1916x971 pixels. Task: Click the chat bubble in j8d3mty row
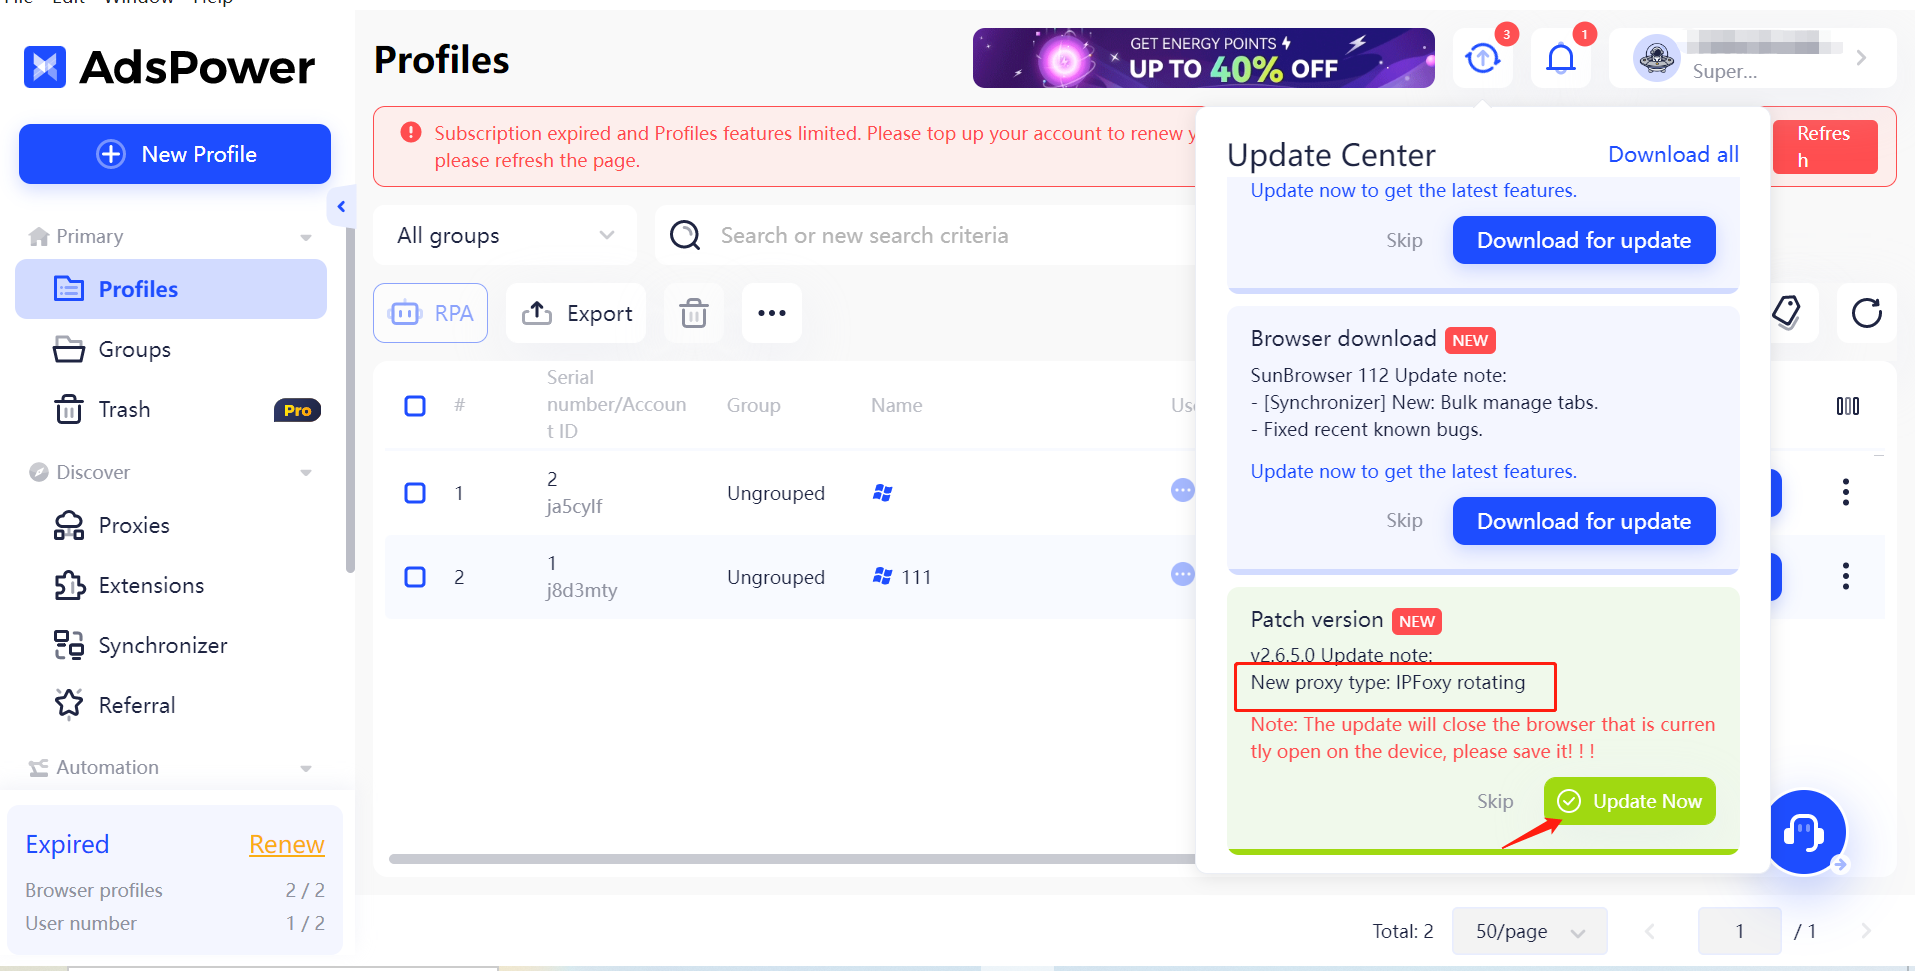point(1183,574)
